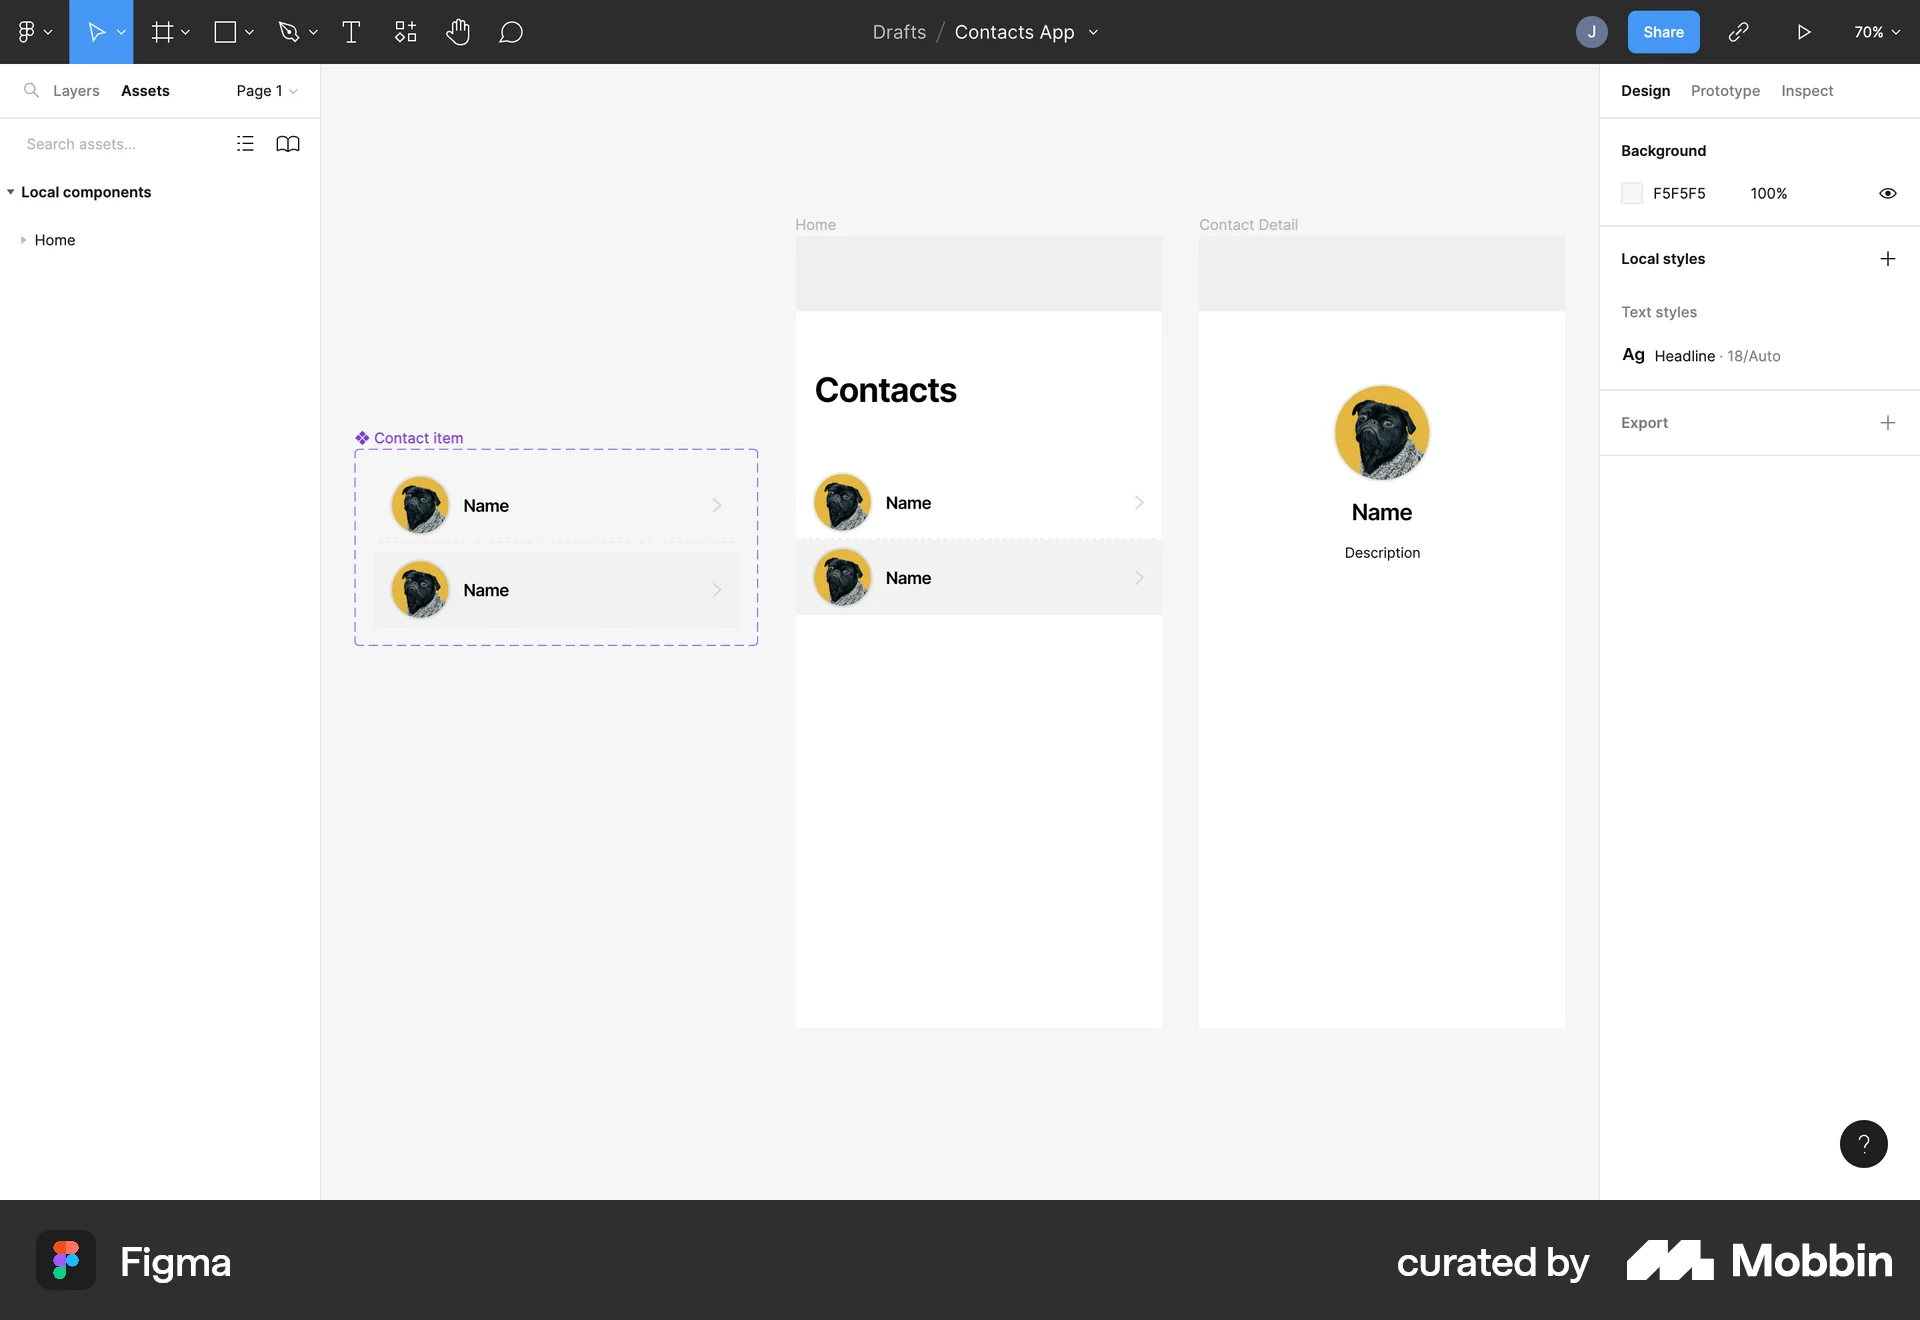Switch to the Layers tab

75,90
